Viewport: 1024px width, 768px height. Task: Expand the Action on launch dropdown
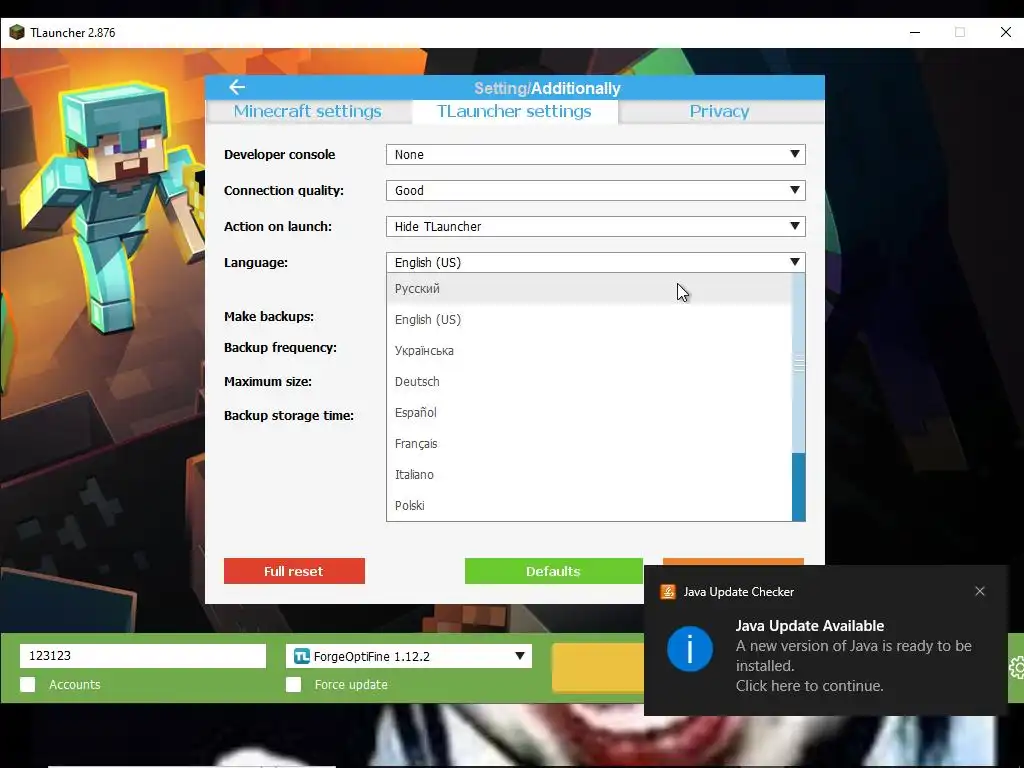(x=596, y=226)
